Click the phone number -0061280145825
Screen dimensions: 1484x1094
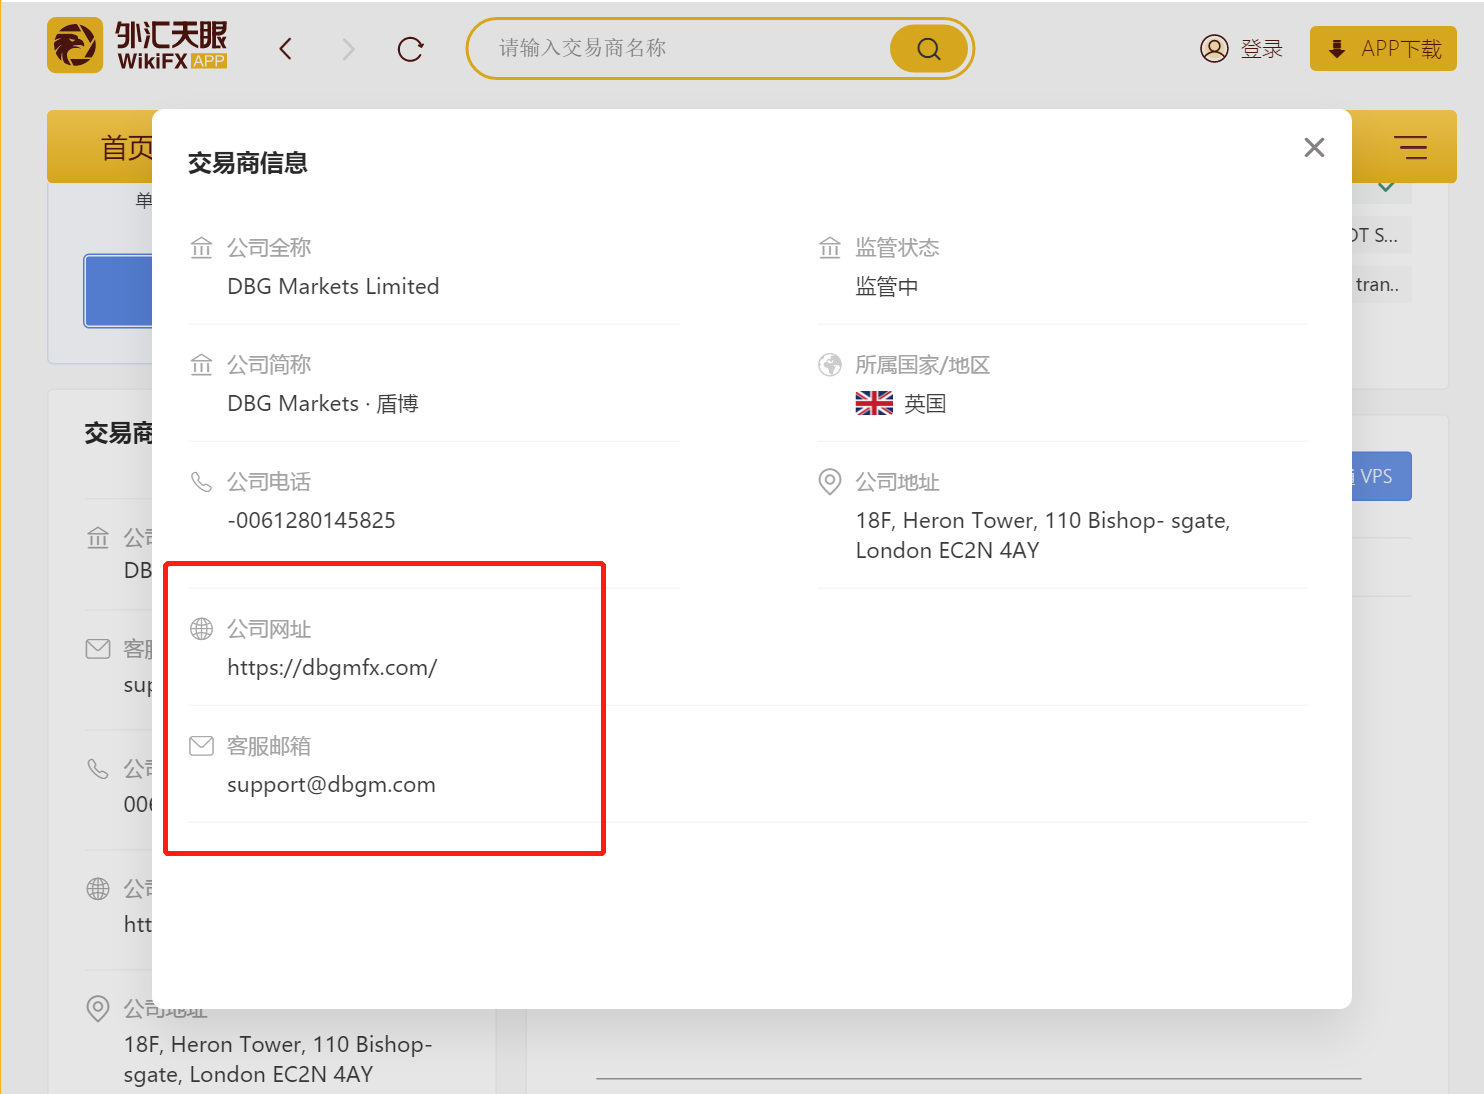point(311,520)
